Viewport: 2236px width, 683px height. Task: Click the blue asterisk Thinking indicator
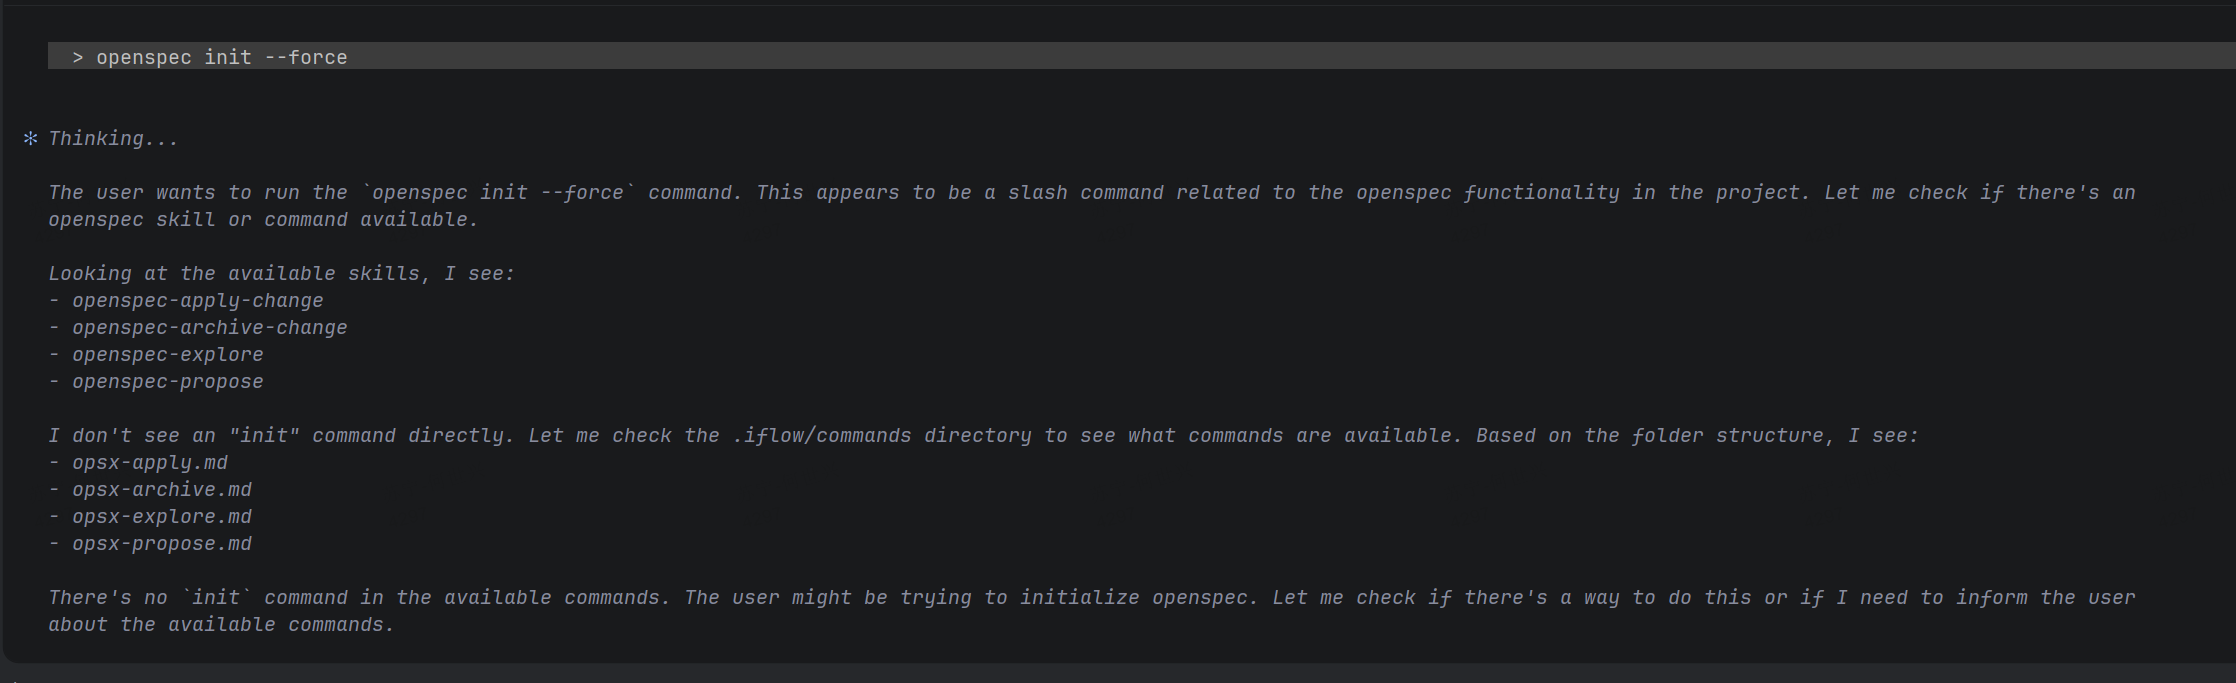pos(30,139)
